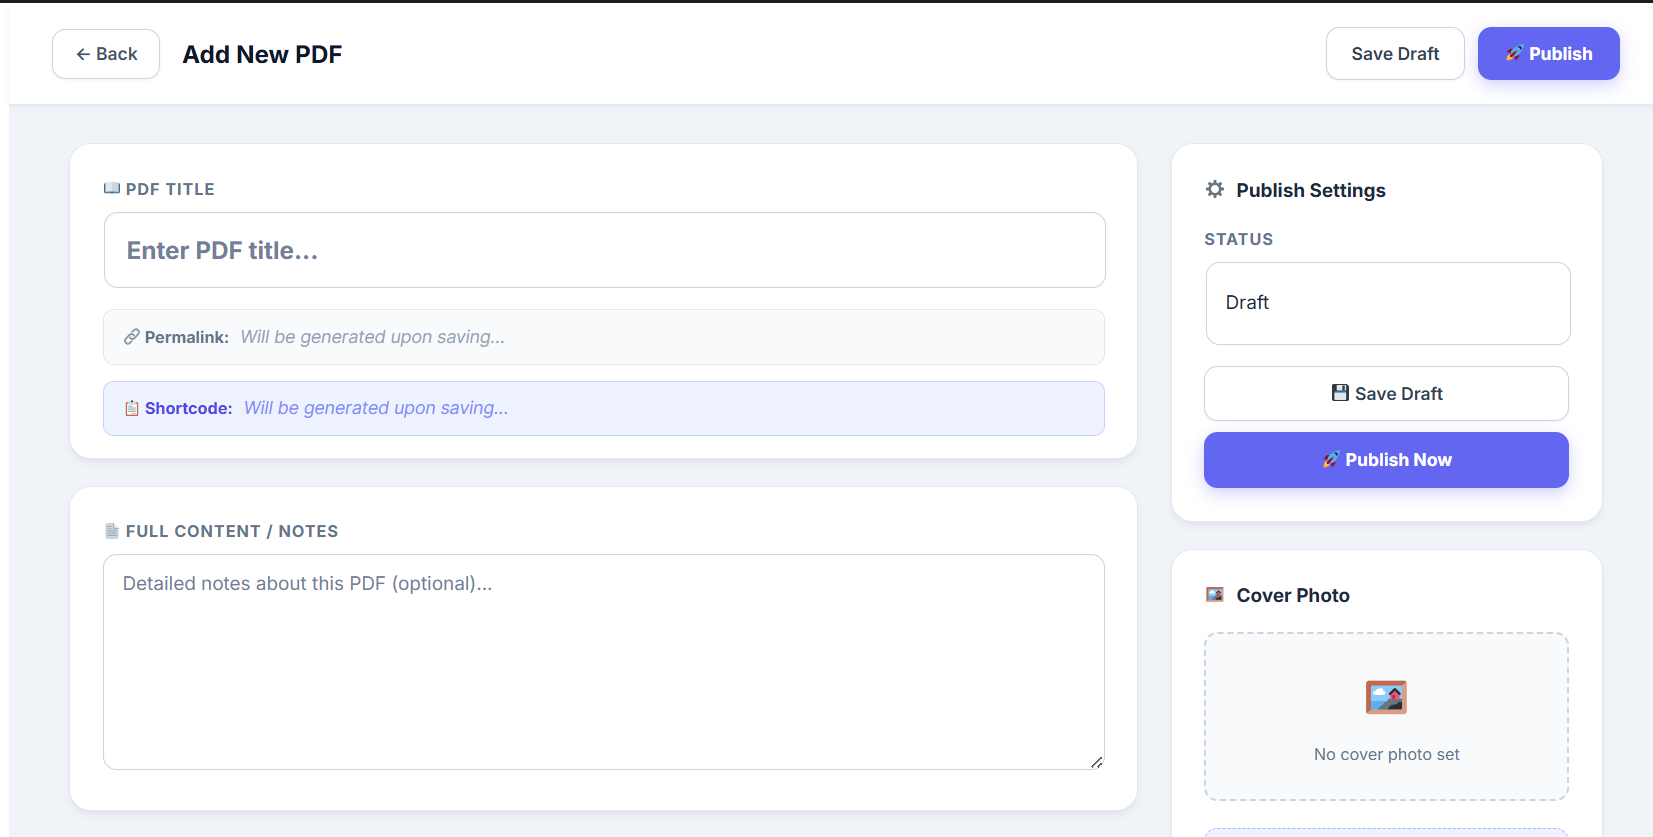Click the Permalink placeholder text

coord(372,337)
